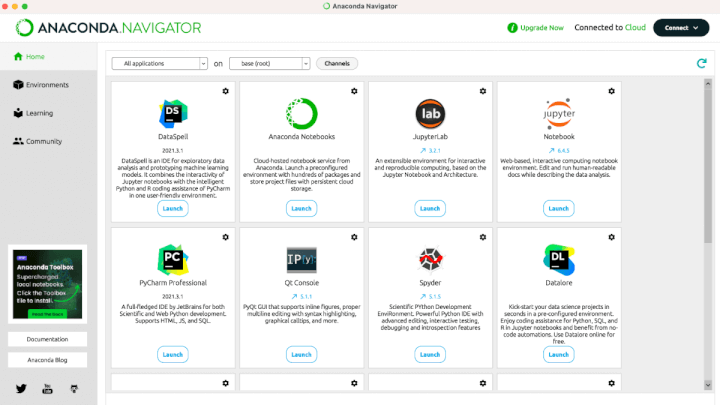Open Anaconda Twitter page
The height and width of the screenshot is (405, 720).
click(21, 389)
